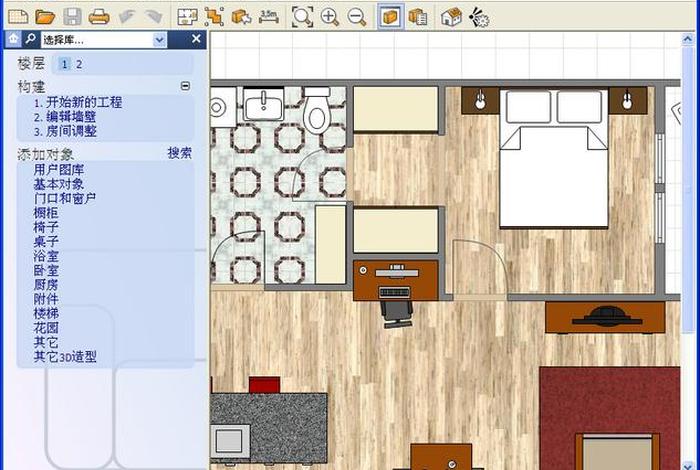Zoom in with the plus magnifier
Screen dimensions: 700x470
[x=330, y=17]
